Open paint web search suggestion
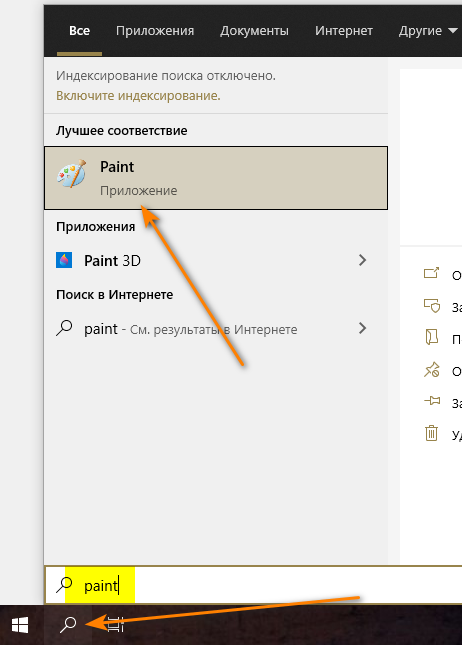The height and width of the screenshot is (645, 462). (x=216, y=329)
